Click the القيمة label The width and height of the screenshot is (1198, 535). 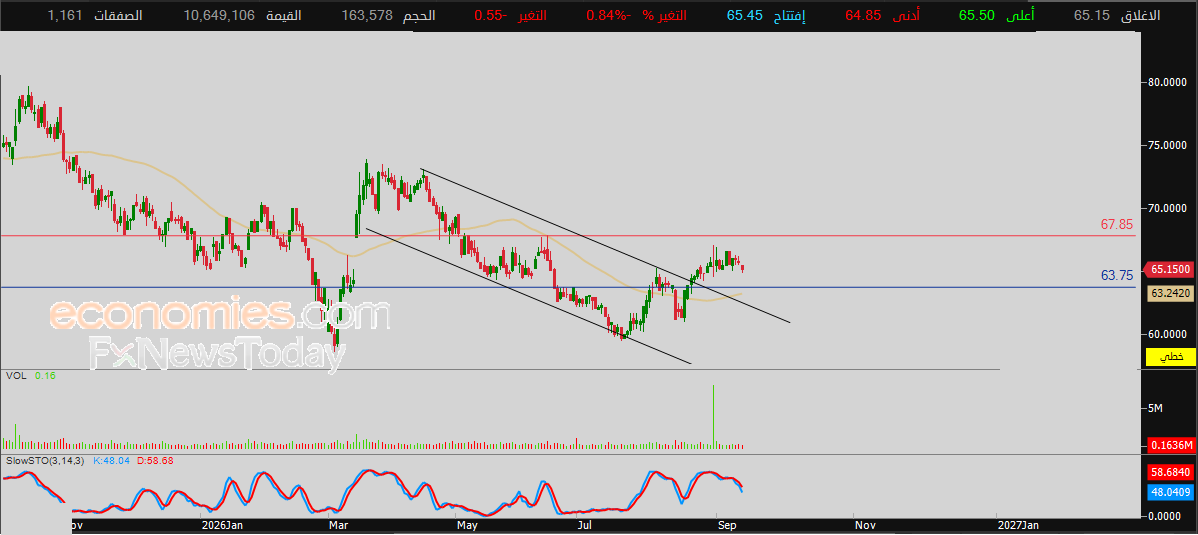(283, 15)
